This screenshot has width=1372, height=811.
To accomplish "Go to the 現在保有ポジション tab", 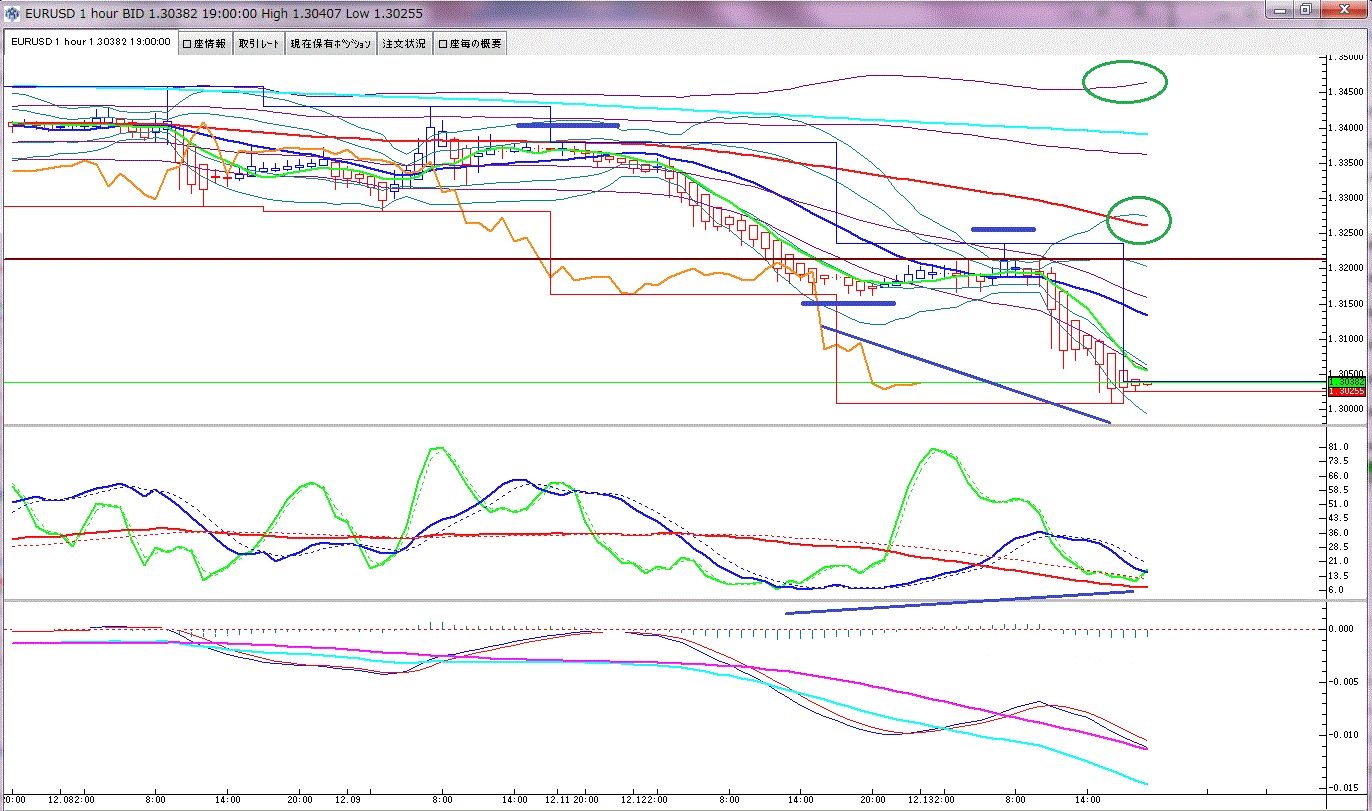I will tap(330, 43).
